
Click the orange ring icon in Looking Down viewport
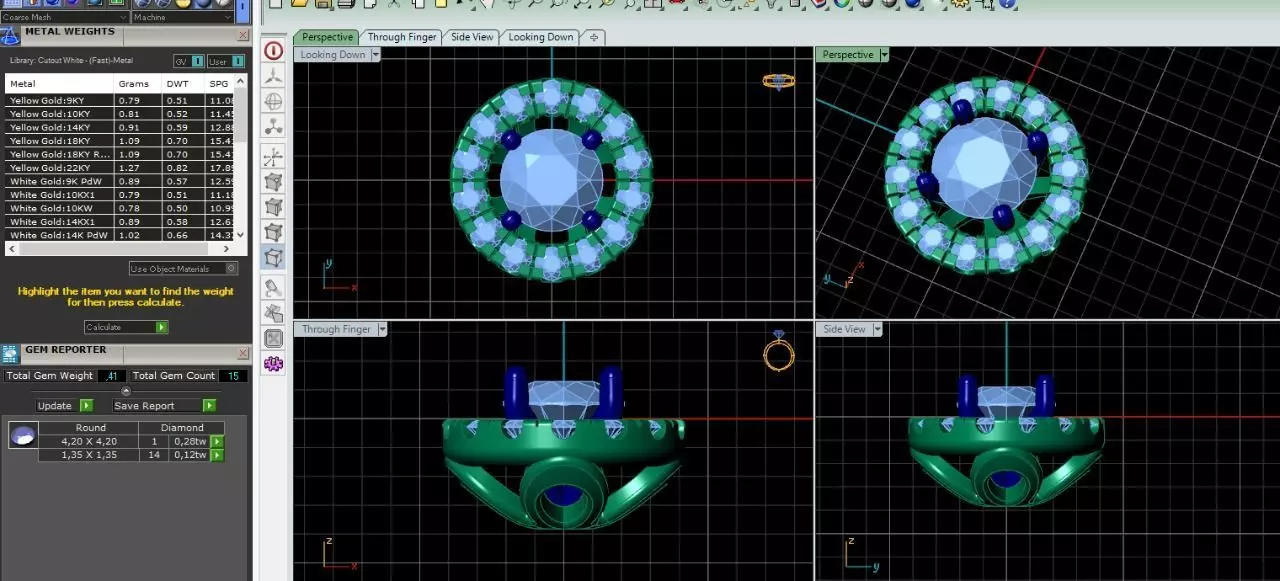778,82
